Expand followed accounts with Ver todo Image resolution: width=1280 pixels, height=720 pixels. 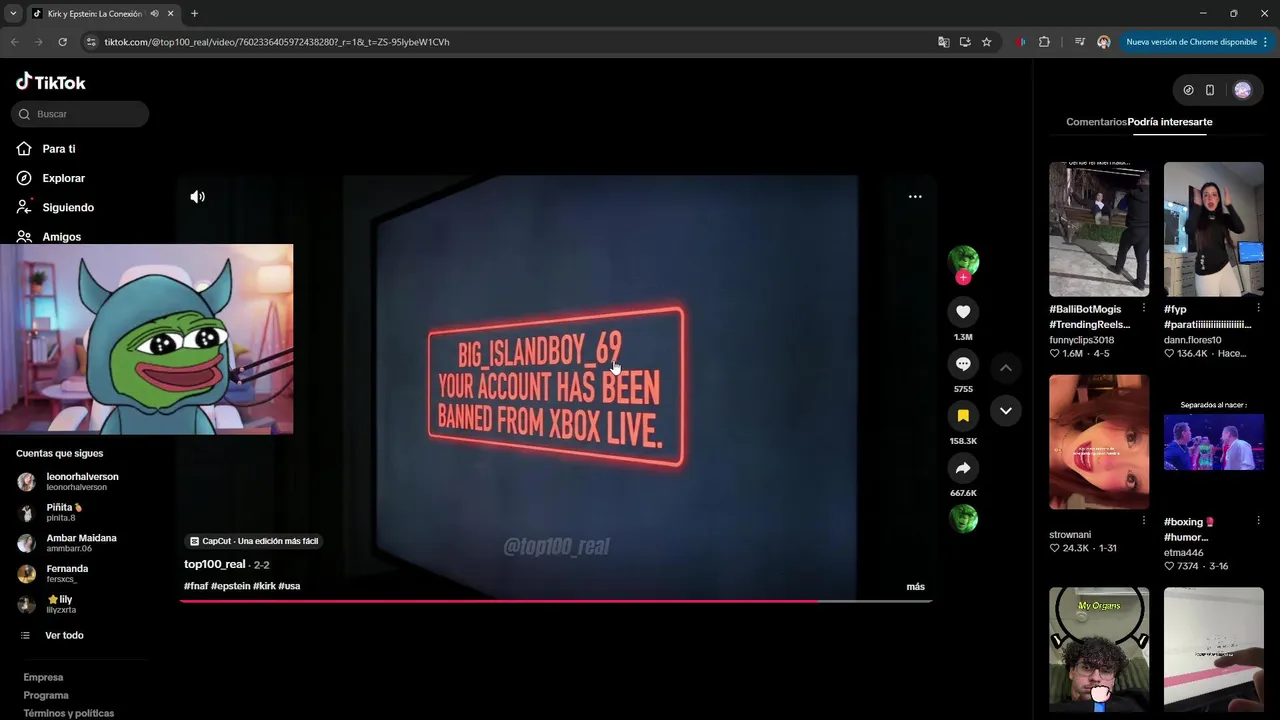(64, 636)
